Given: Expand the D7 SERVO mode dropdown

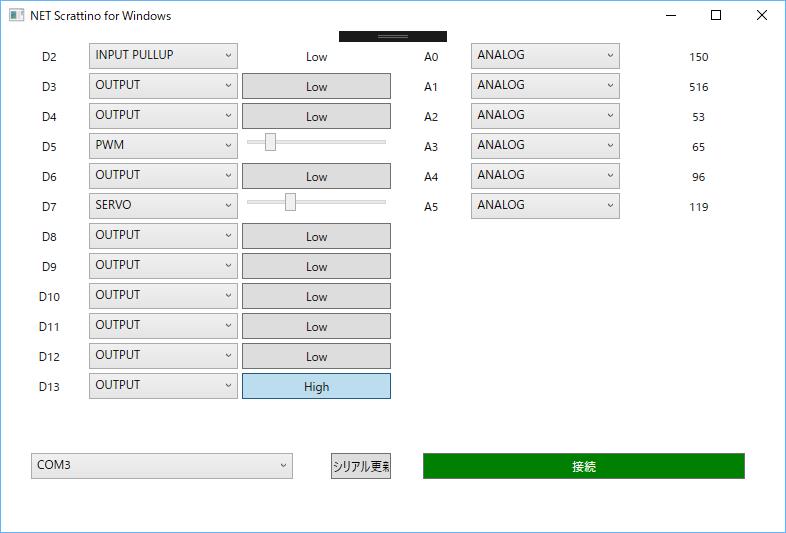Looking at the screenshot, I should click(163, 206).
